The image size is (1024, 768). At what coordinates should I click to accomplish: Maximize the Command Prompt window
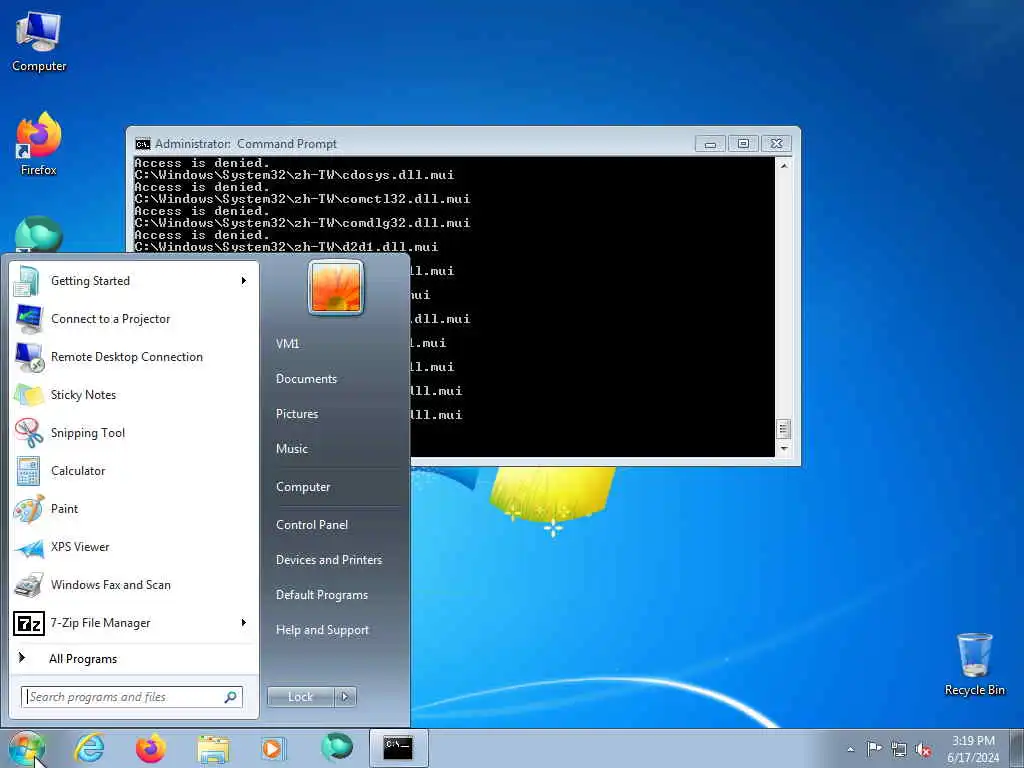click(743, 144)
